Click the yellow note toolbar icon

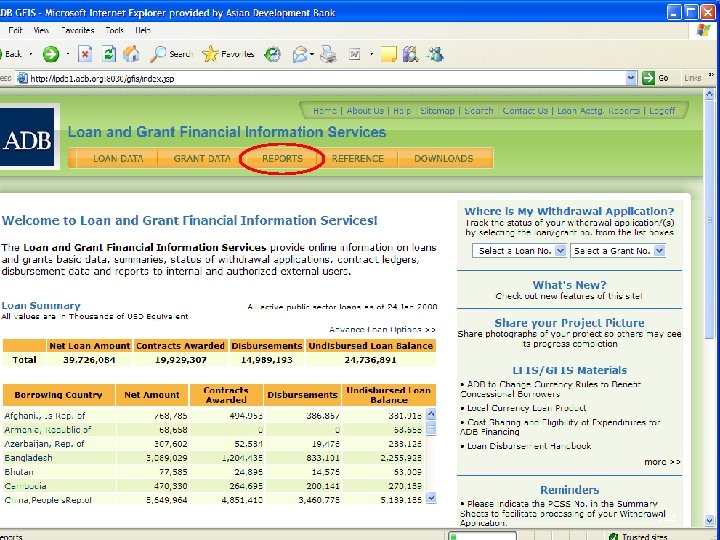pos(388,55)
